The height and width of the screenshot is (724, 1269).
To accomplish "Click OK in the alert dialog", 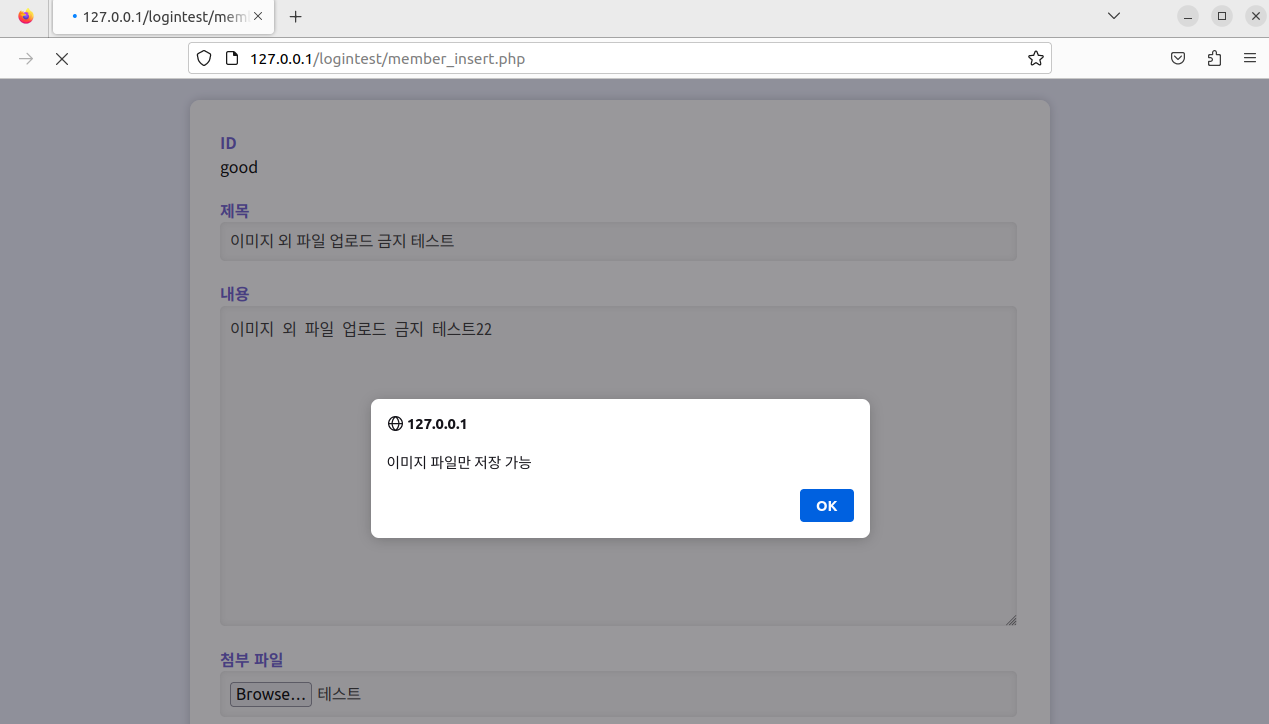I will (x=826, y=505).
